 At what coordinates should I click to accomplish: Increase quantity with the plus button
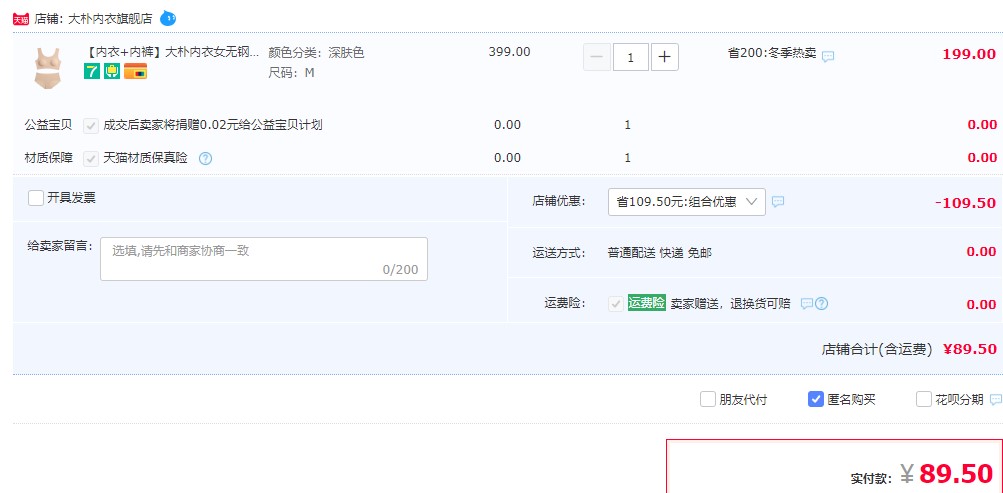pyautogui.click(x=665, y=57)
